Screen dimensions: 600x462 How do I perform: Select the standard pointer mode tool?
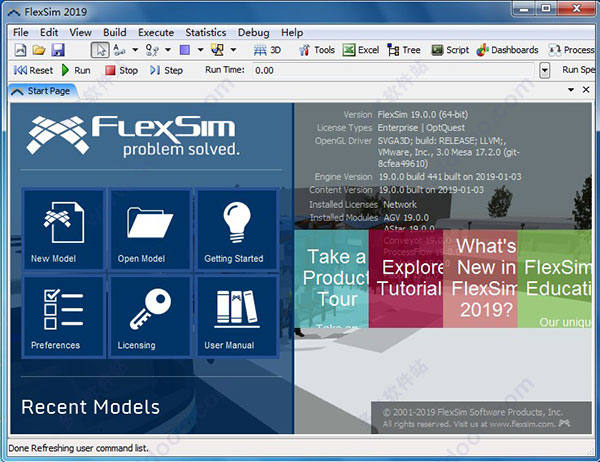coord(100,50)
